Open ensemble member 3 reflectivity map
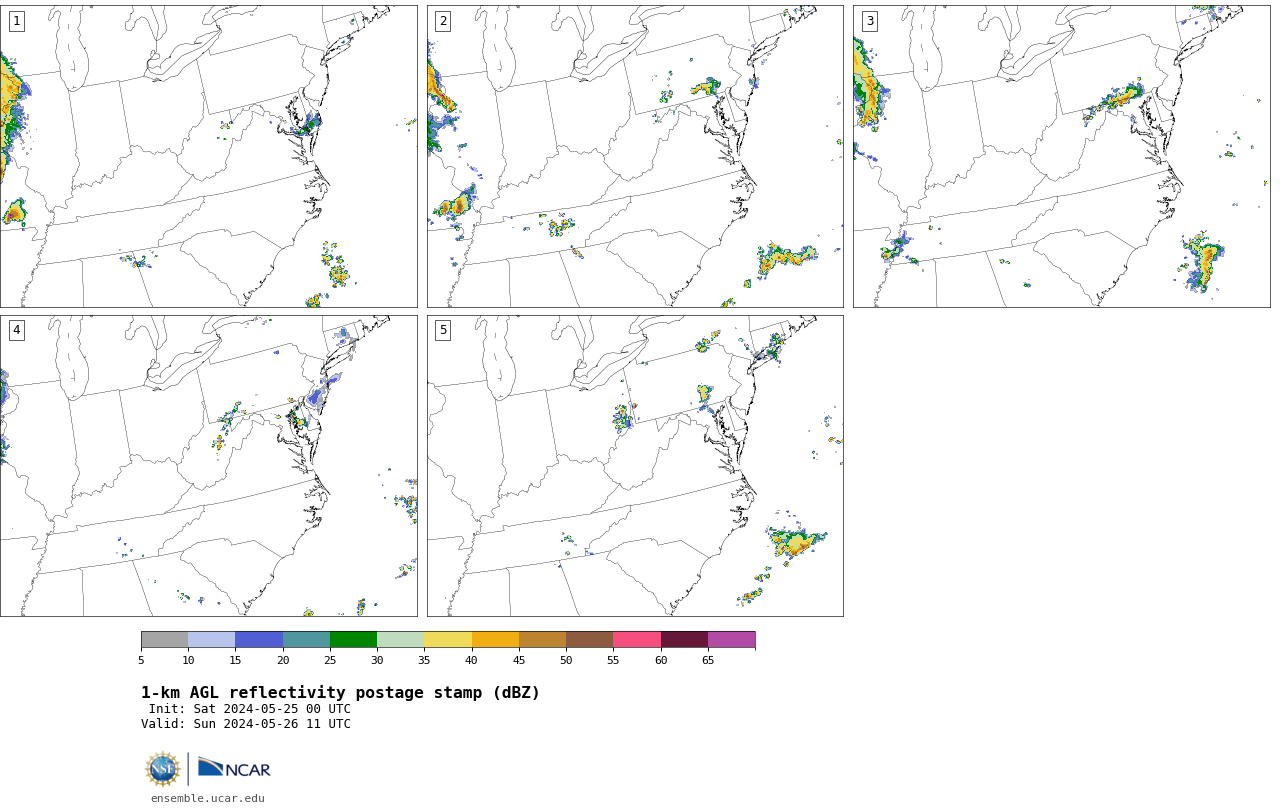This screenshot has width=1280, height=809. [1061, 156]
